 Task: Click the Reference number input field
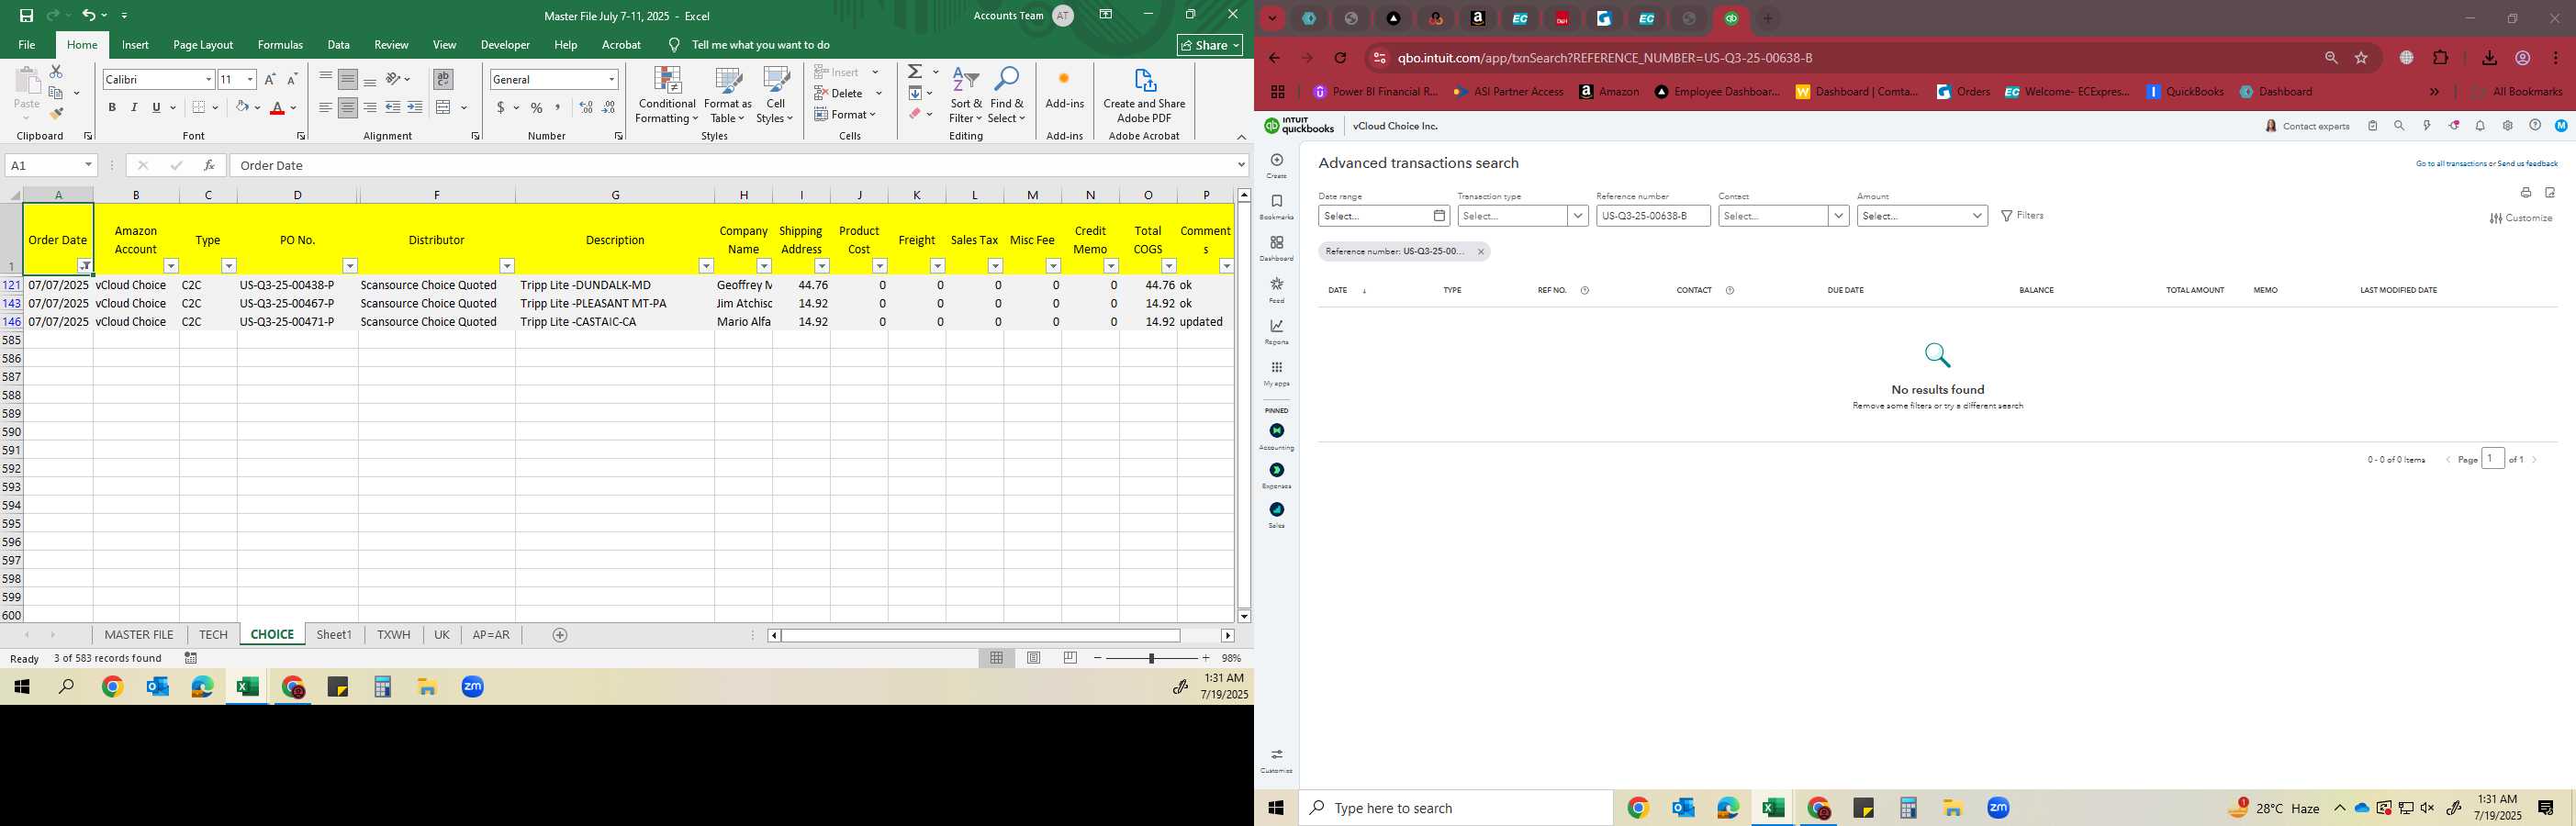[x=1653, y=216]
